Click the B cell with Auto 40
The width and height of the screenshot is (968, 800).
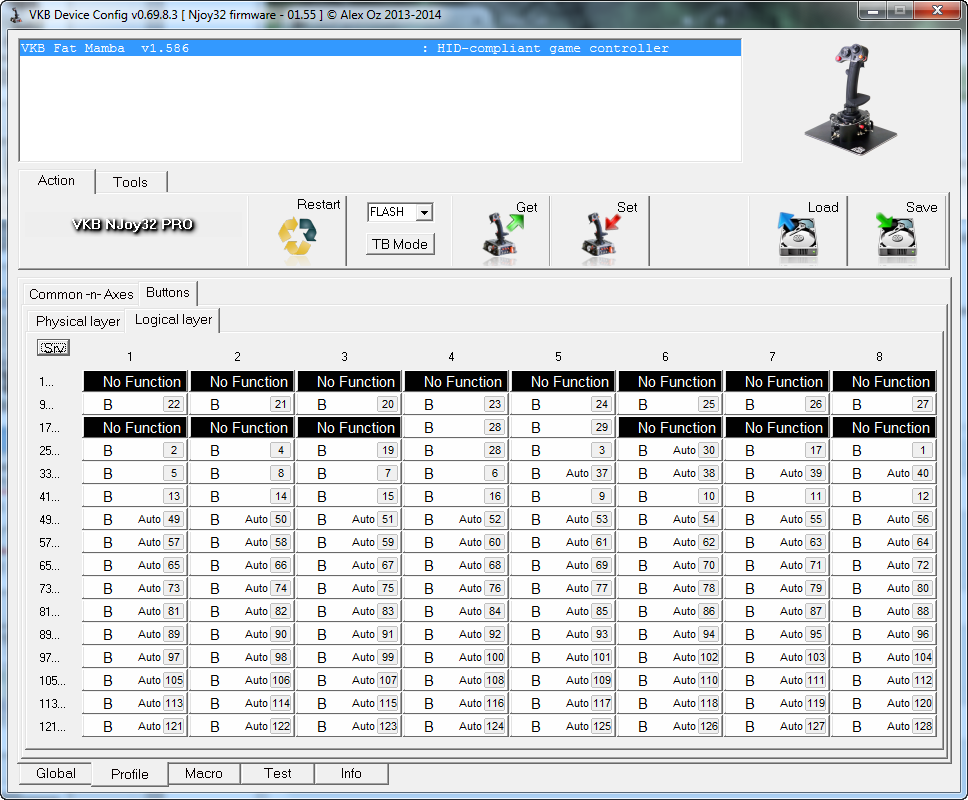[884, 473]
